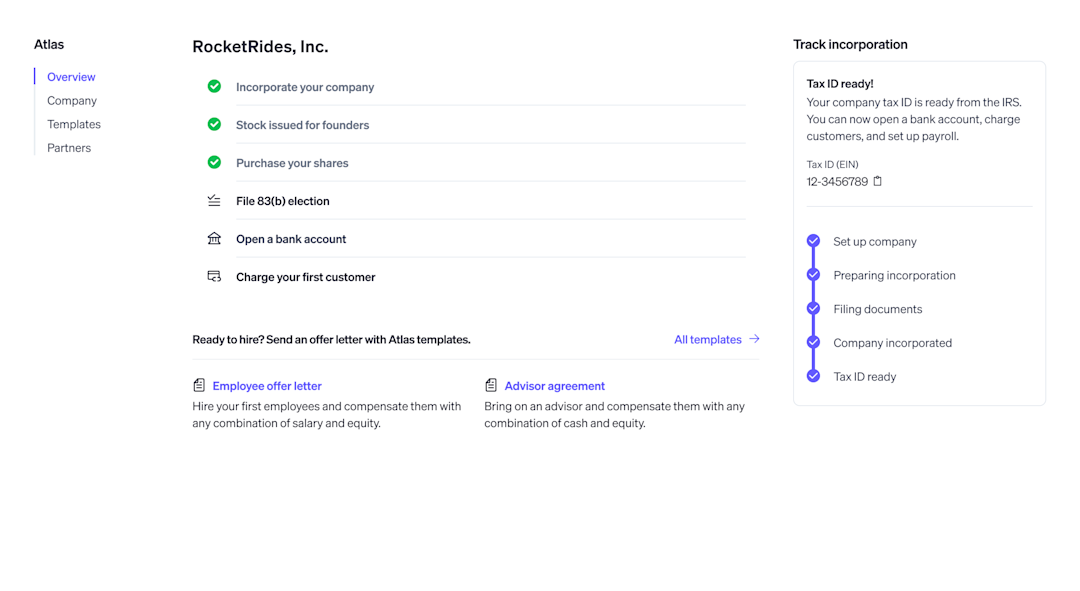Click the checkmark beside Purchase your shares
The image size is (1080, 591).
point(213,162)
